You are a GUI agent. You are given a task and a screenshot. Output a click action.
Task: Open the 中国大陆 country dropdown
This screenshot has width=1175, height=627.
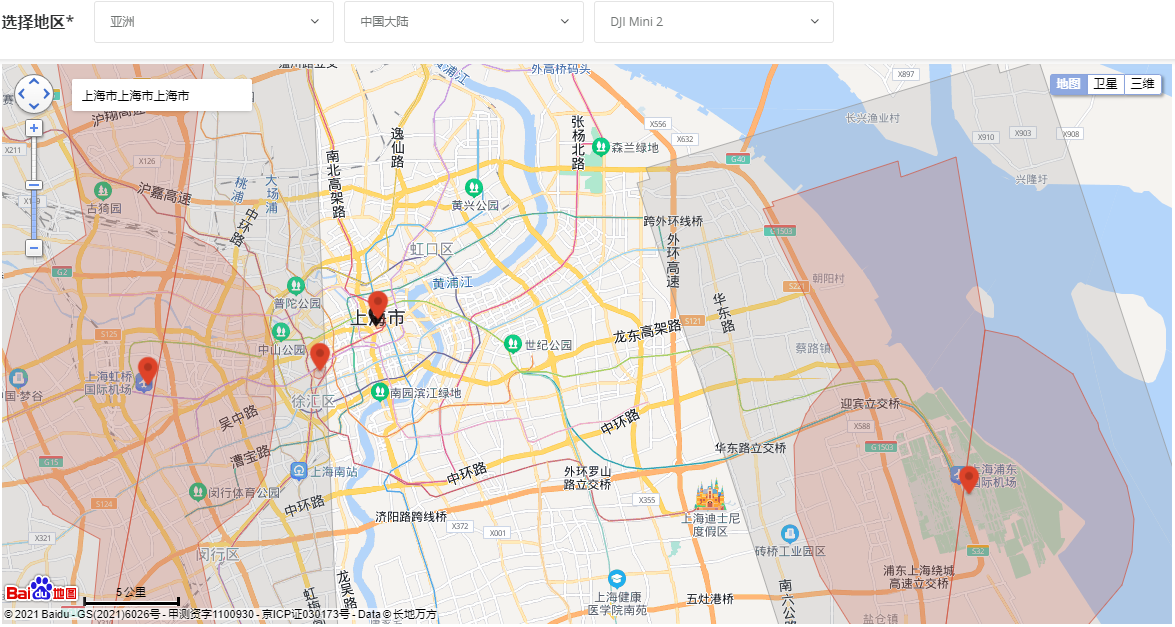pos(464,22)
